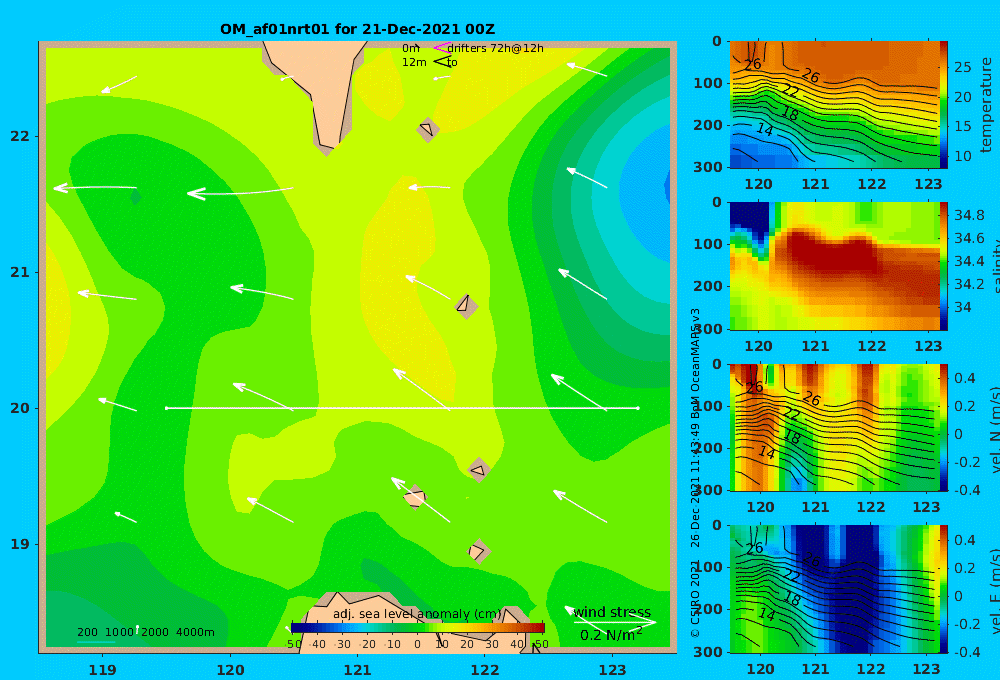Click the small island near 22N east of Taiwan
The width and height of the screenshot is (1000, 680).
427,129
